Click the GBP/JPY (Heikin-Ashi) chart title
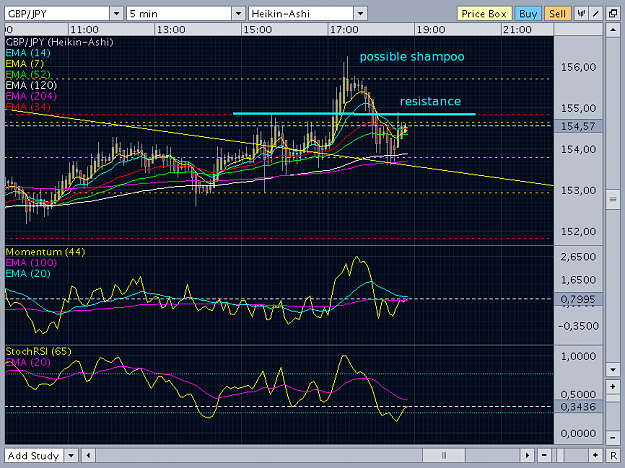 59,42
